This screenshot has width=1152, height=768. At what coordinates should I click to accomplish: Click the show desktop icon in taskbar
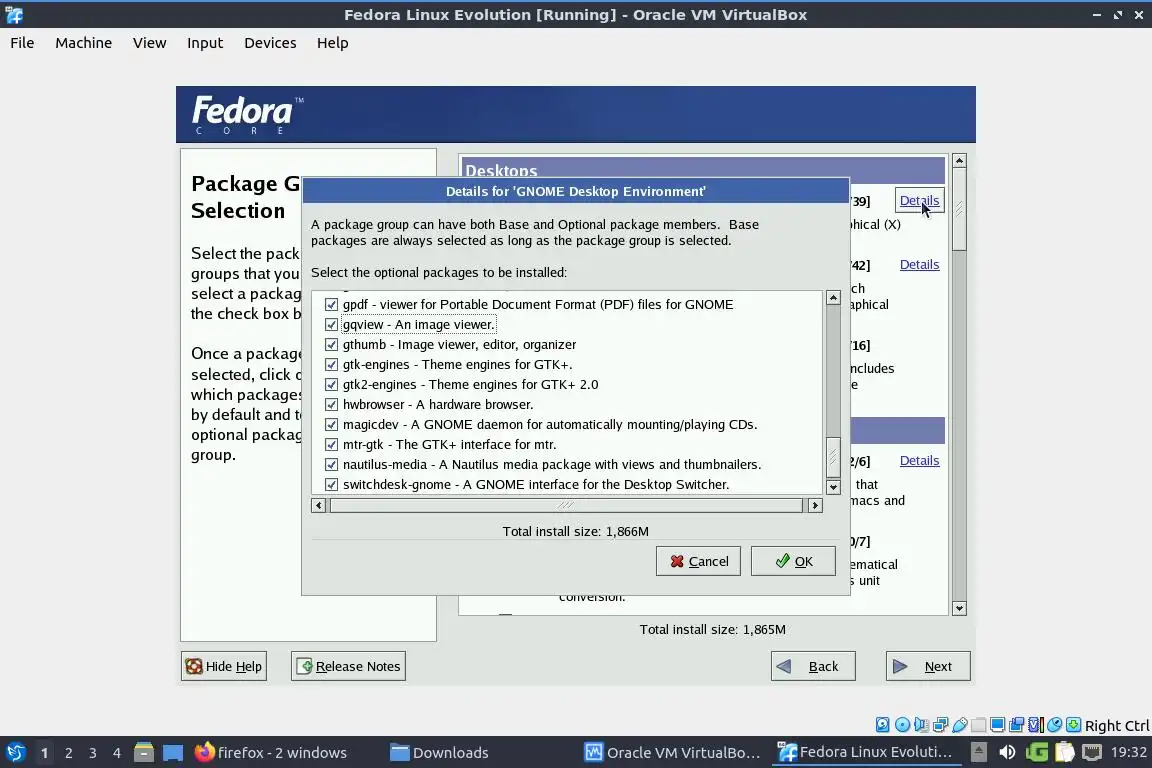coord(173,753)
